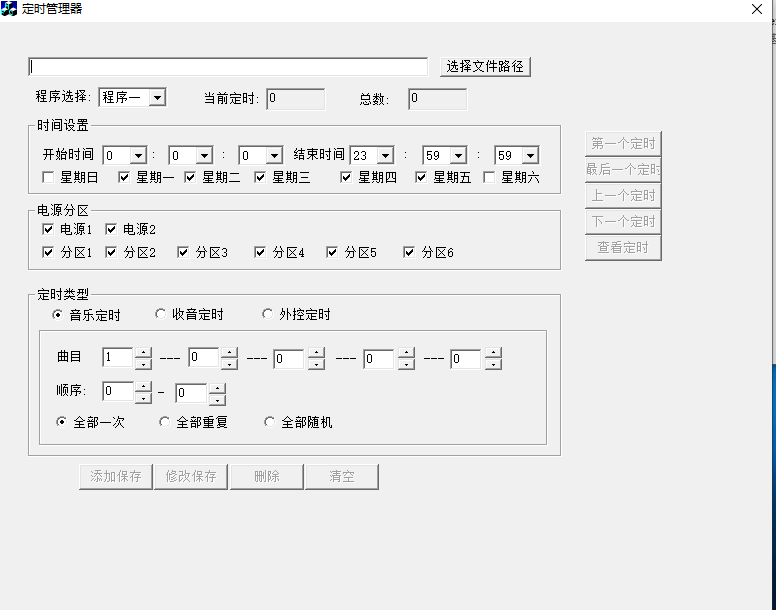Click the 查看定时 button
Screen dimensions: 776x610
[x=623, y=248]
